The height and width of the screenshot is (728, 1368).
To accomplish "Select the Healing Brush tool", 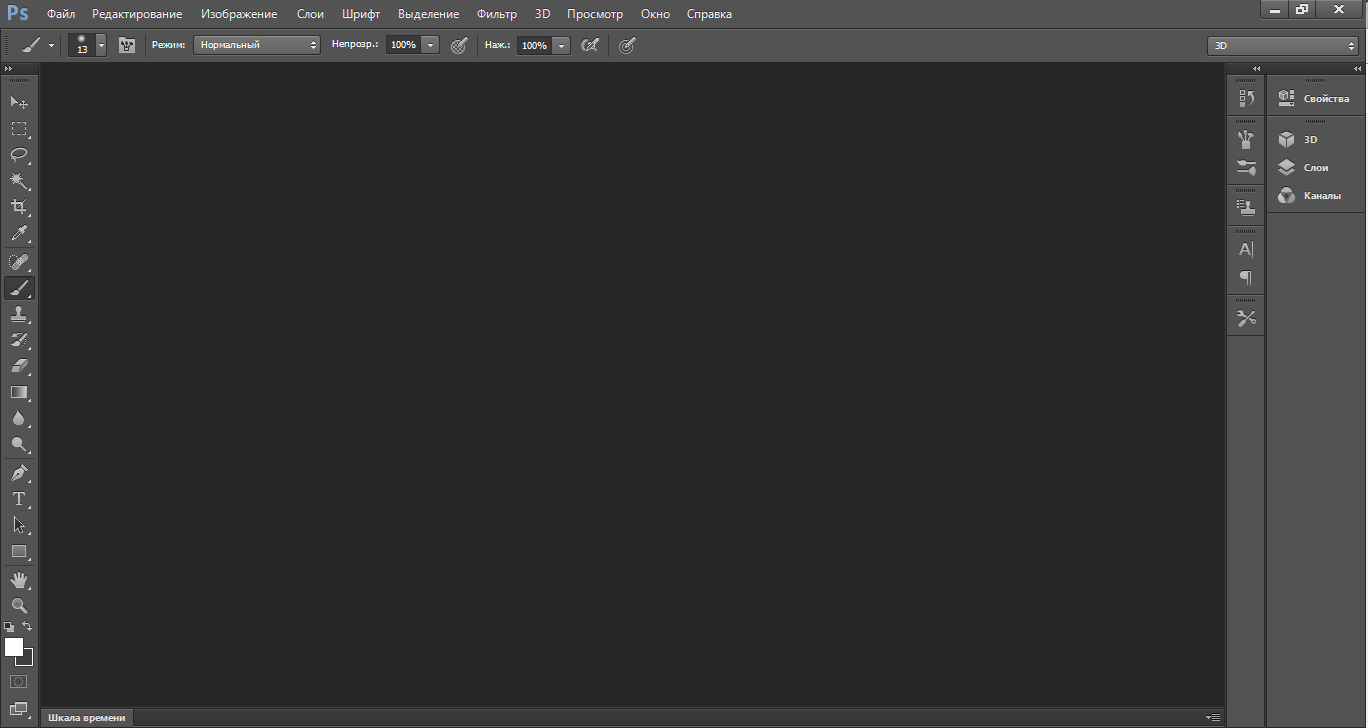I will pyautogui.click(x=19, y=262).
